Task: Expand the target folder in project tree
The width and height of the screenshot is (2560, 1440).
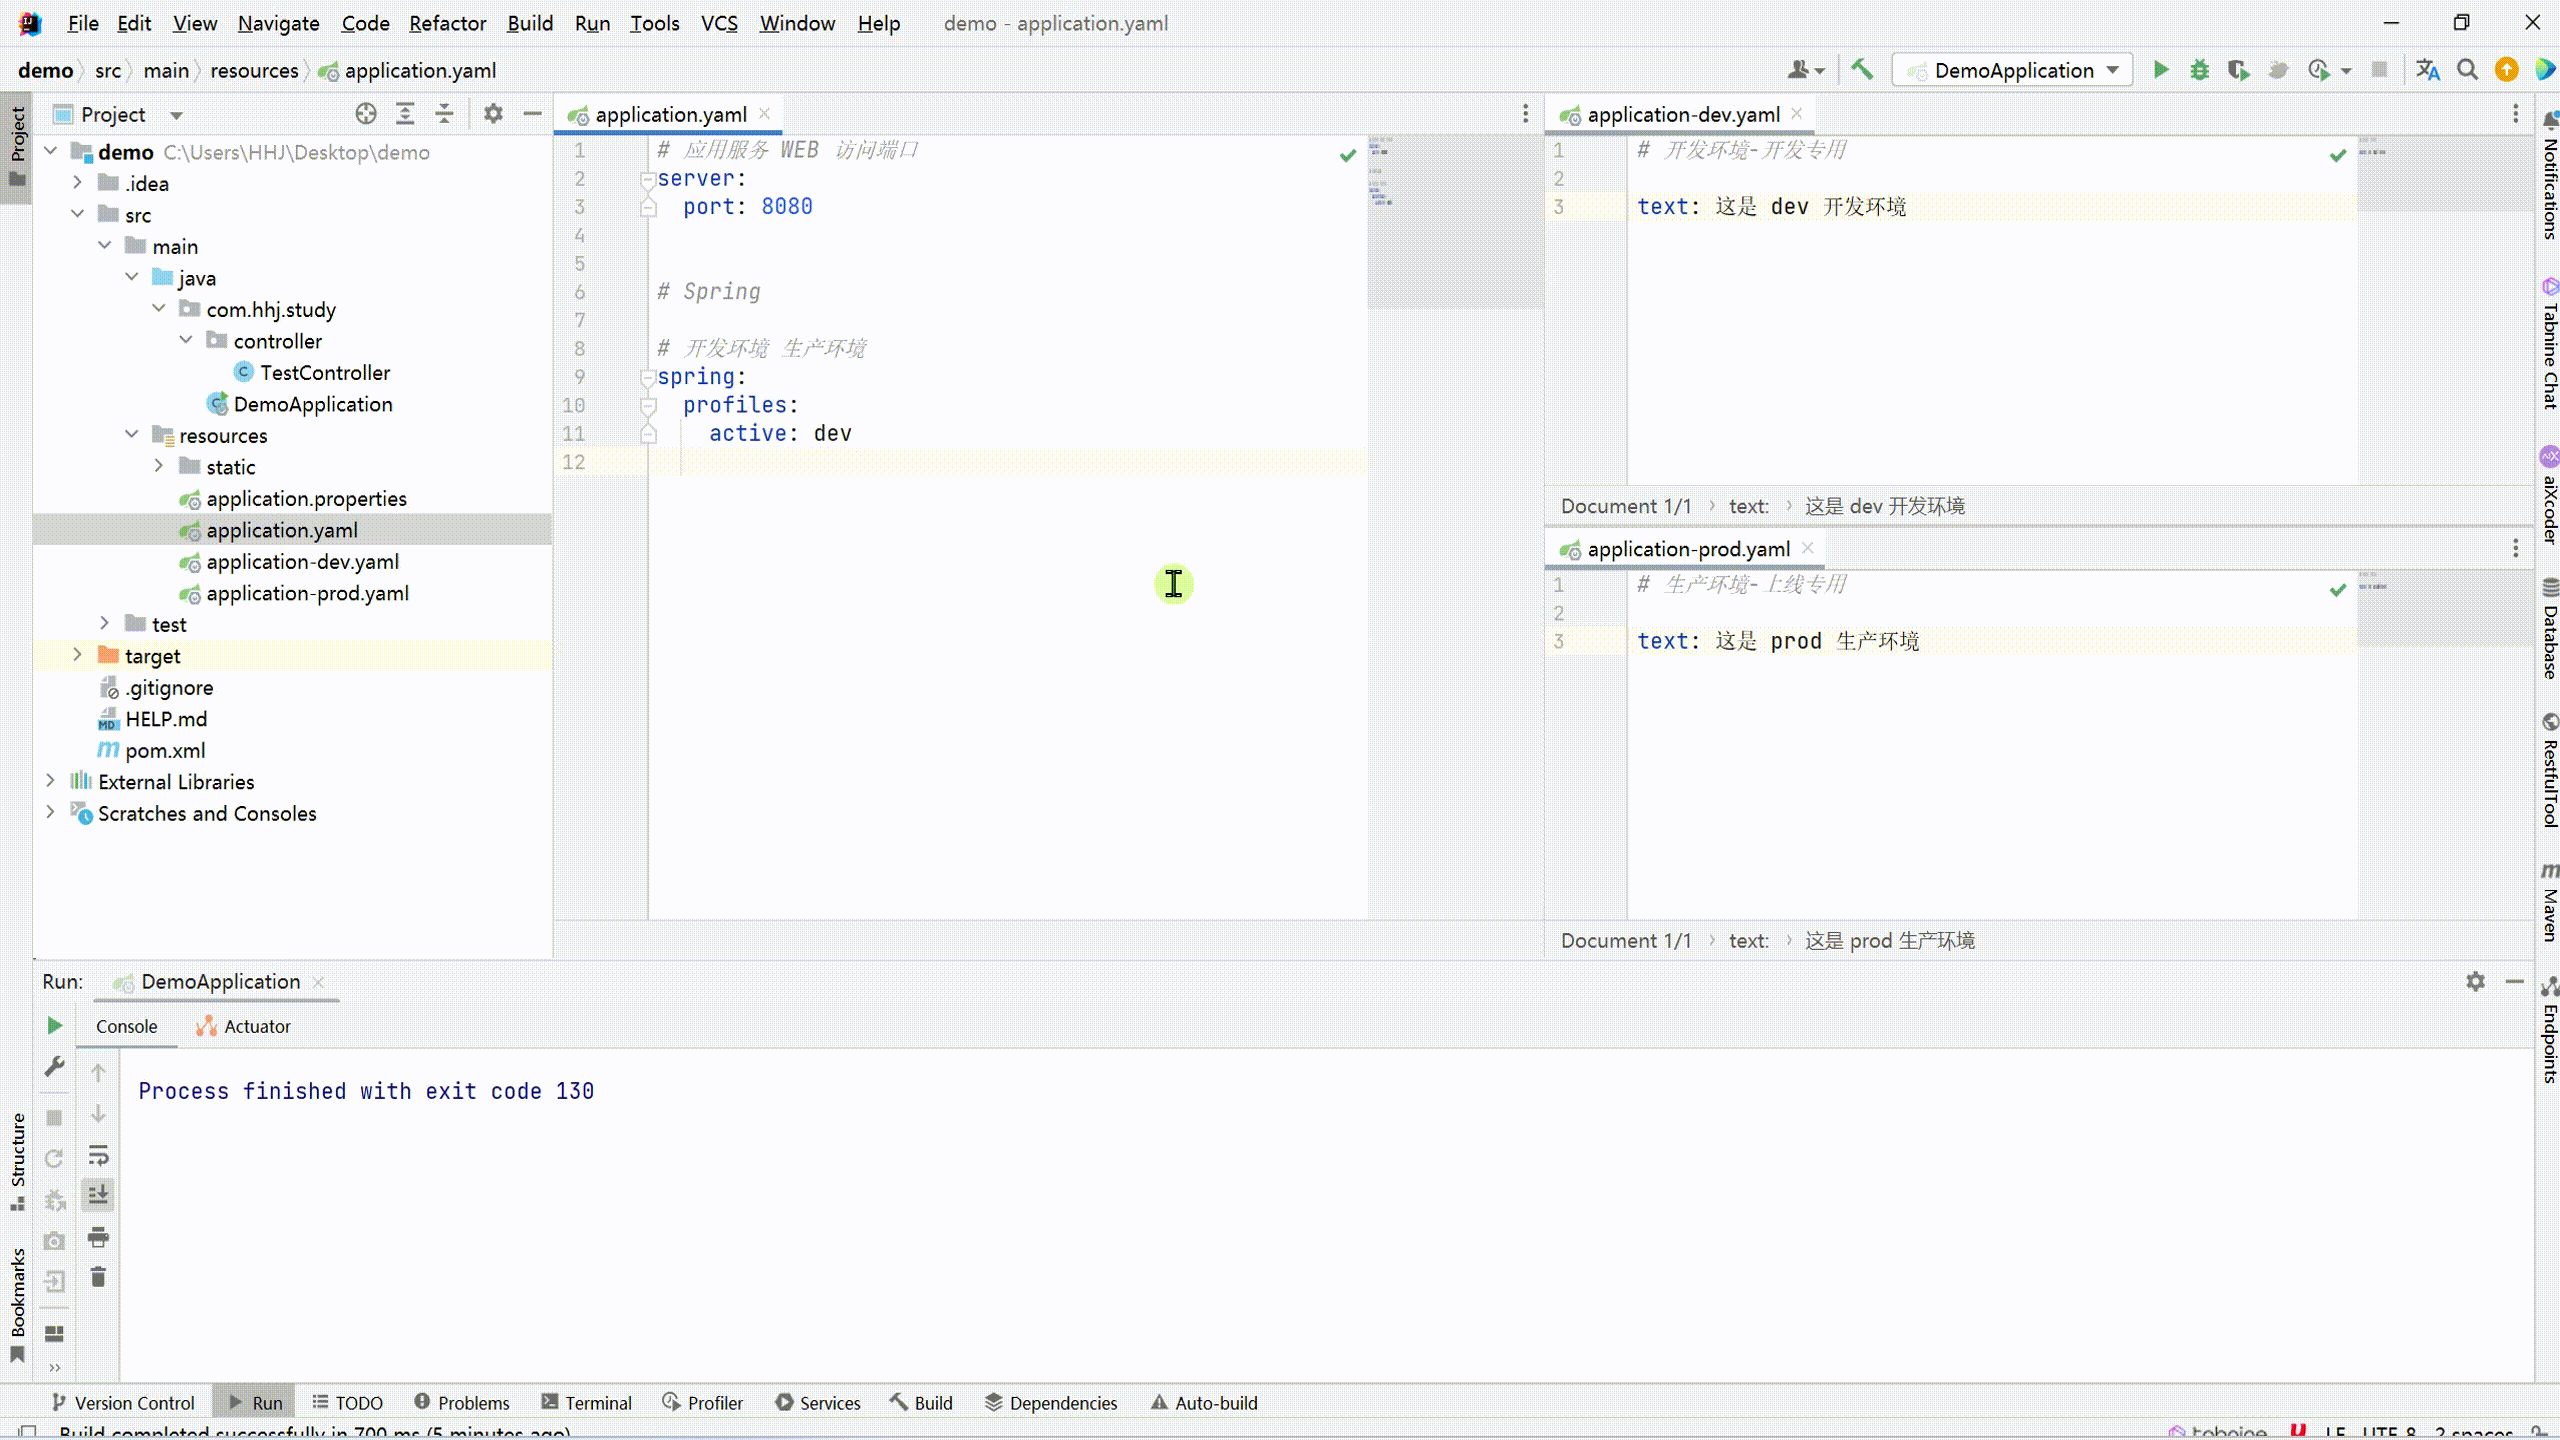Action: pyautogui.click(x=77, y=656)
